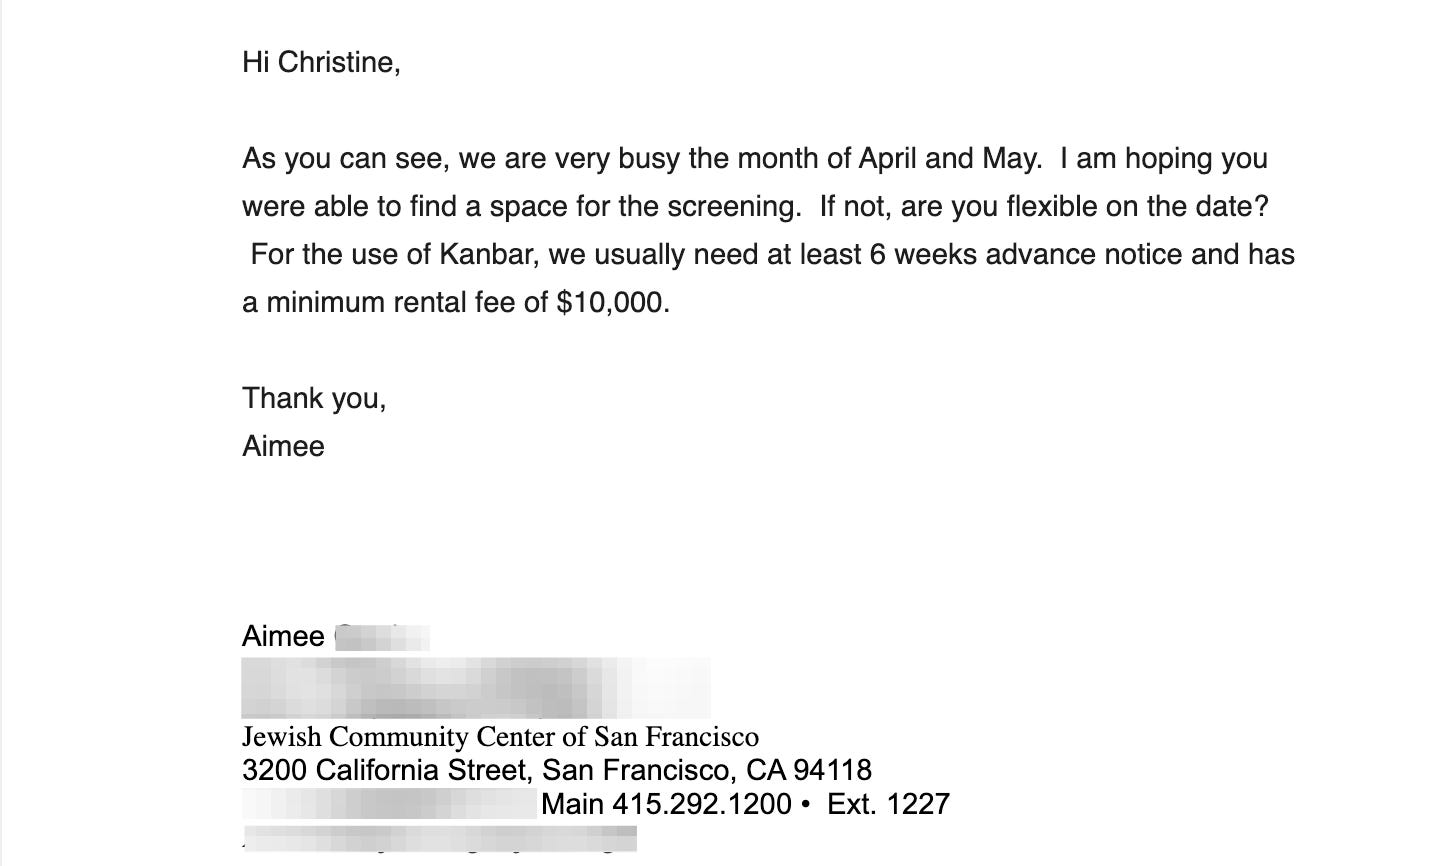Click "San Francisco, CA 94118" in the address
Viewport: 1444px width, 866px height.
click(x=707, y=770)
